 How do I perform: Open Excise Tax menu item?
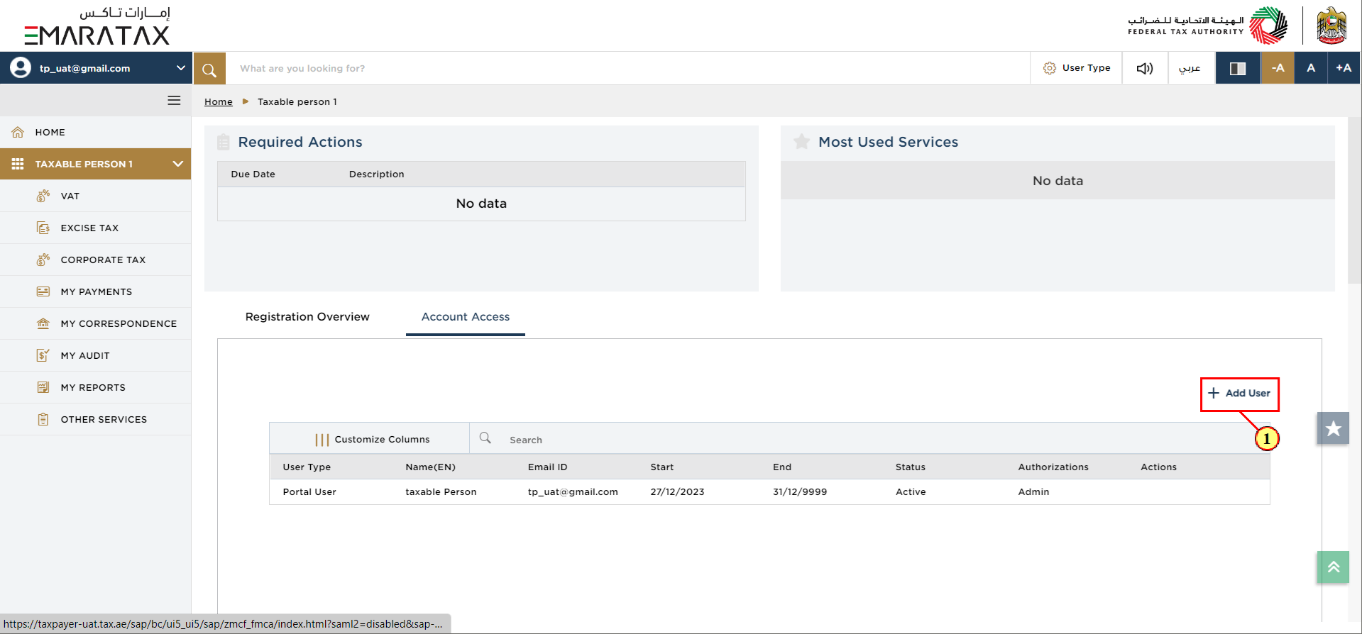95,228
